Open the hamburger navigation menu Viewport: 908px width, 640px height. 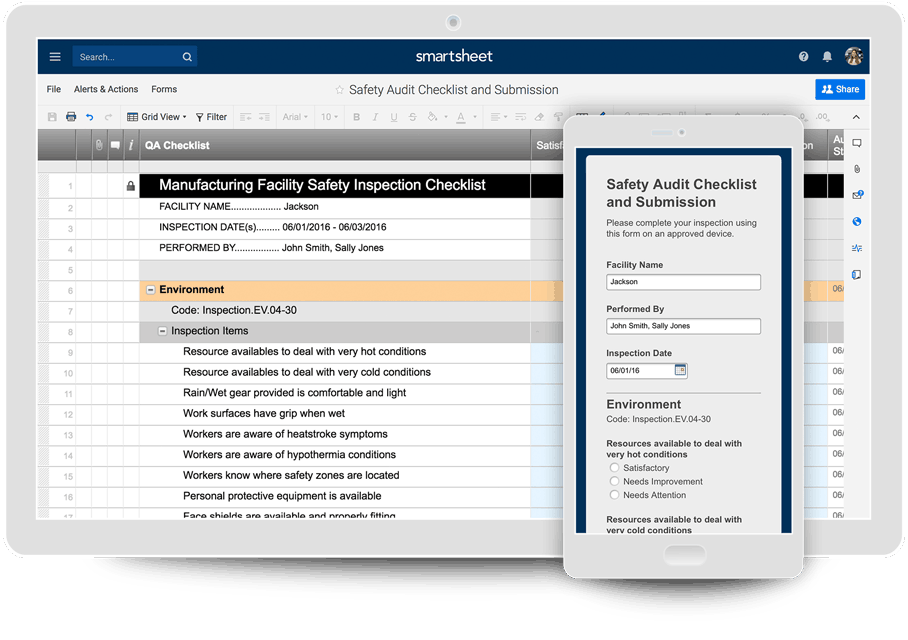coord(55,56)
